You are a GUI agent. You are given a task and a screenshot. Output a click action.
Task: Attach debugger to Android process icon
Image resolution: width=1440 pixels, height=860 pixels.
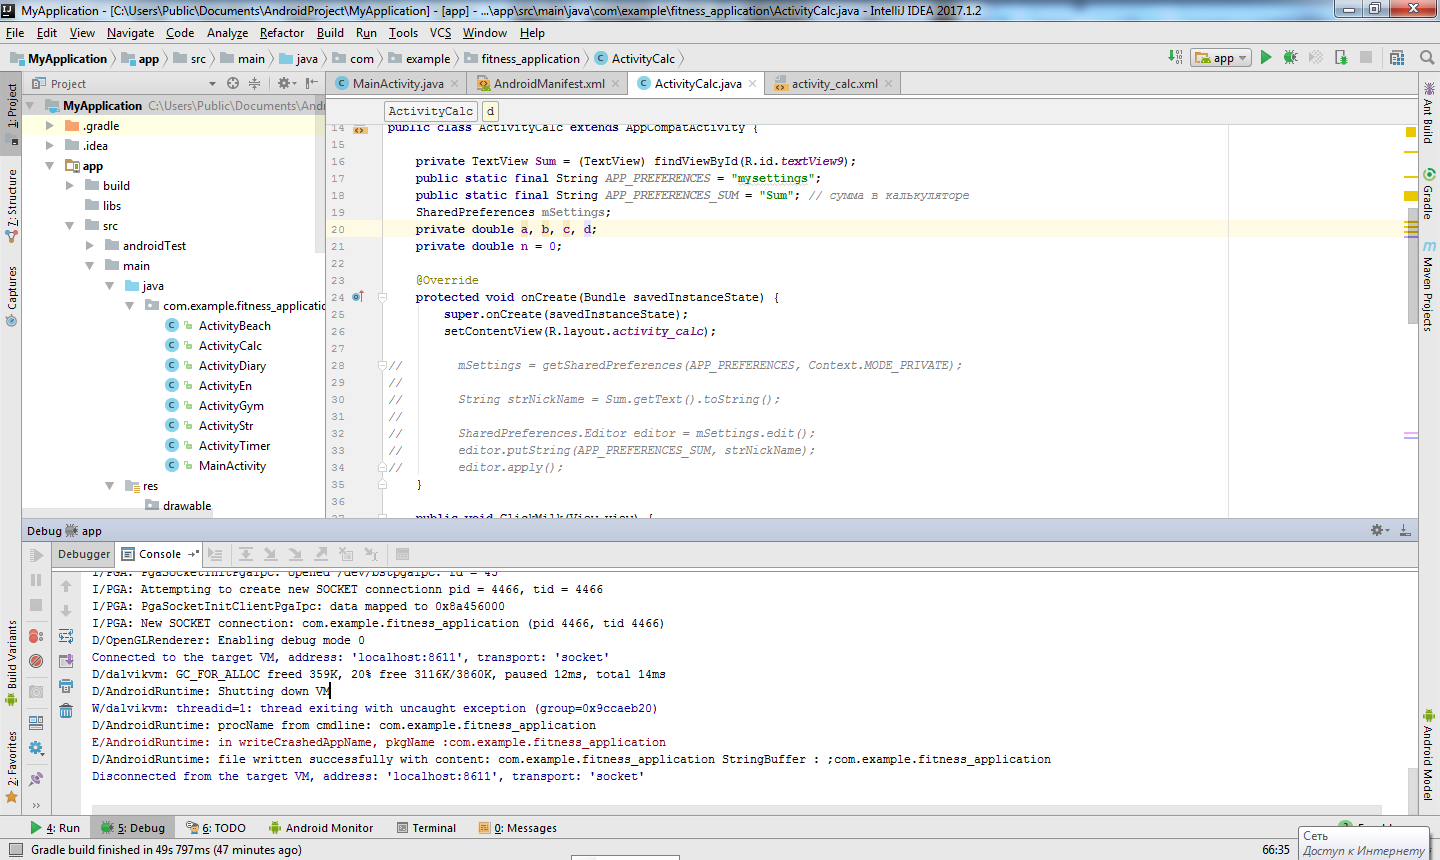click(1341, 58)
